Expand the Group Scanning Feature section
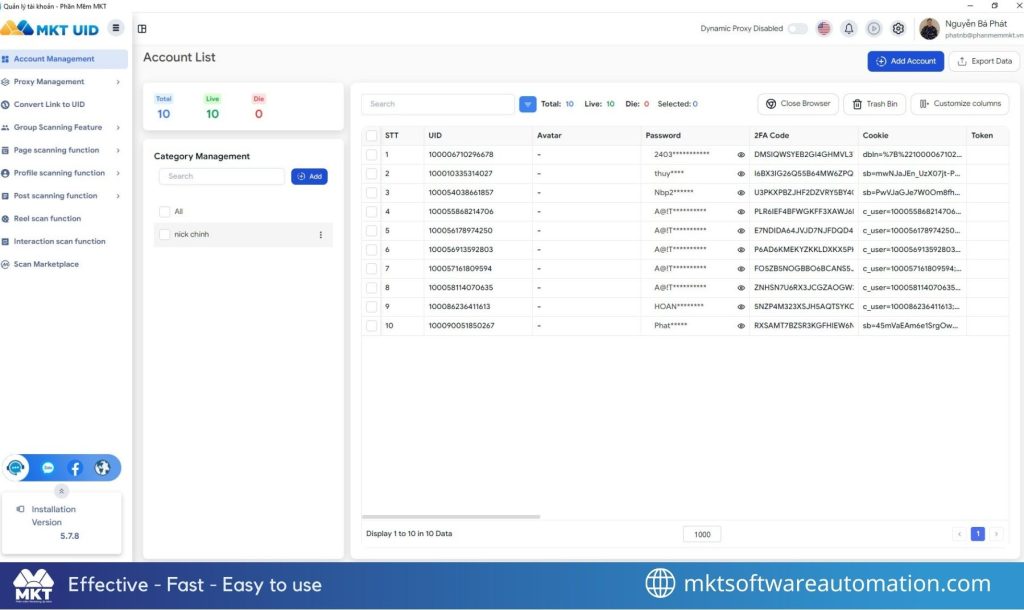 [x=62, y=127]
